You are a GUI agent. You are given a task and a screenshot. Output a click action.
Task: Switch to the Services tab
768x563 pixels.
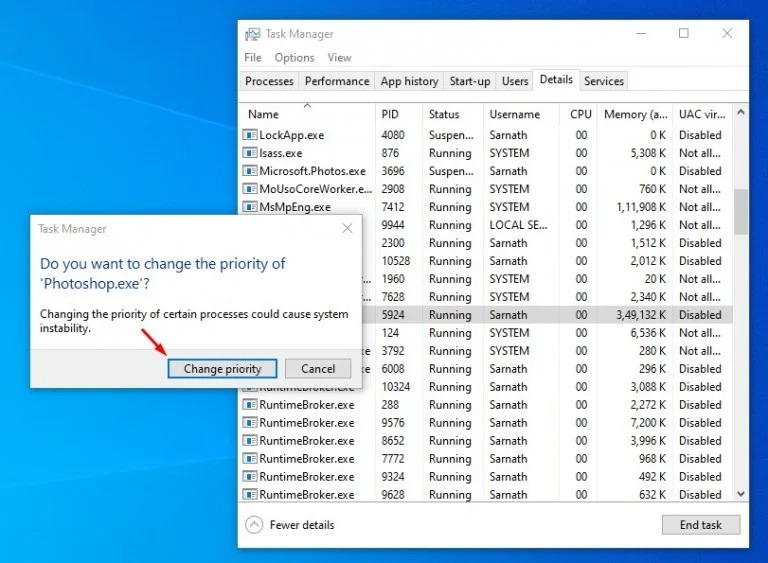click(x=604, y=81)
